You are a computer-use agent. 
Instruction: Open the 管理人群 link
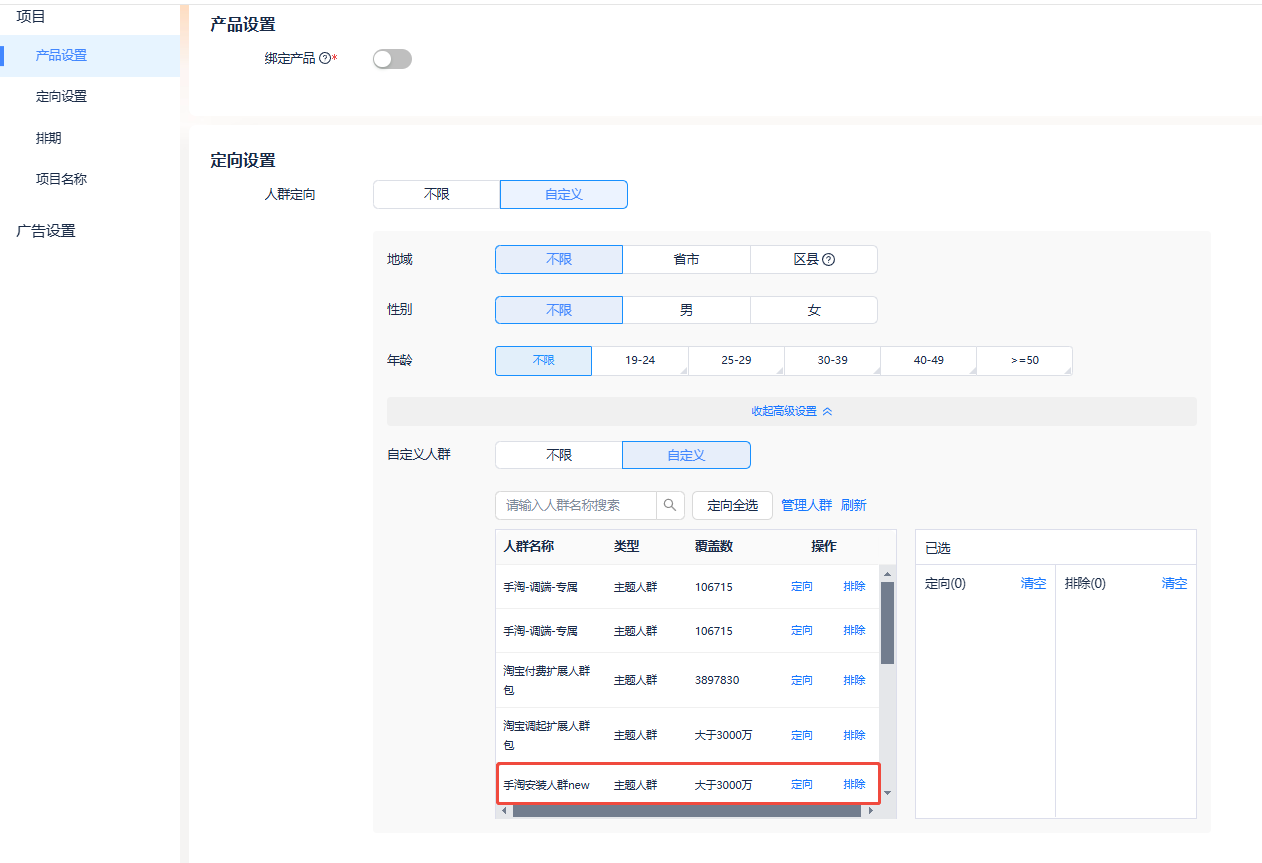pos(806,505)
